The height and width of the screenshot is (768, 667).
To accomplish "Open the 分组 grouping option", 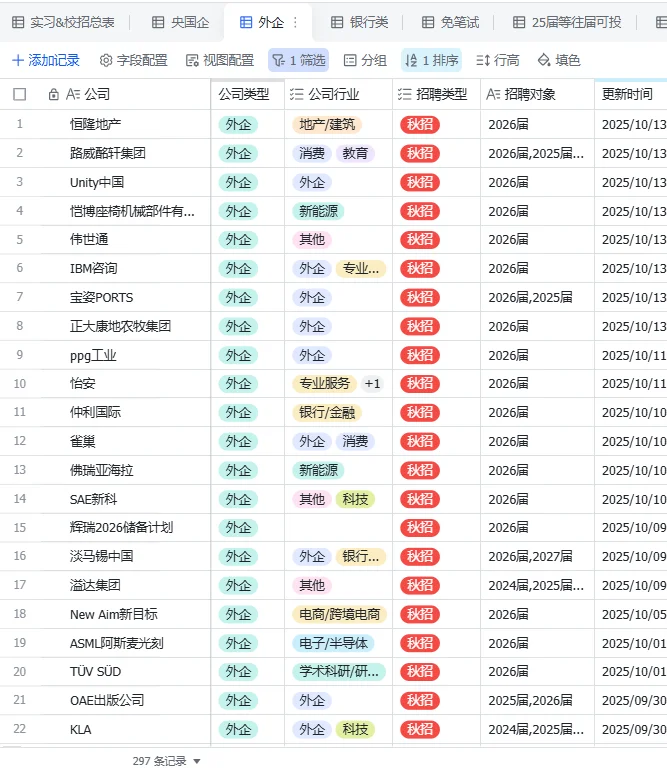I will pos(365,60).
